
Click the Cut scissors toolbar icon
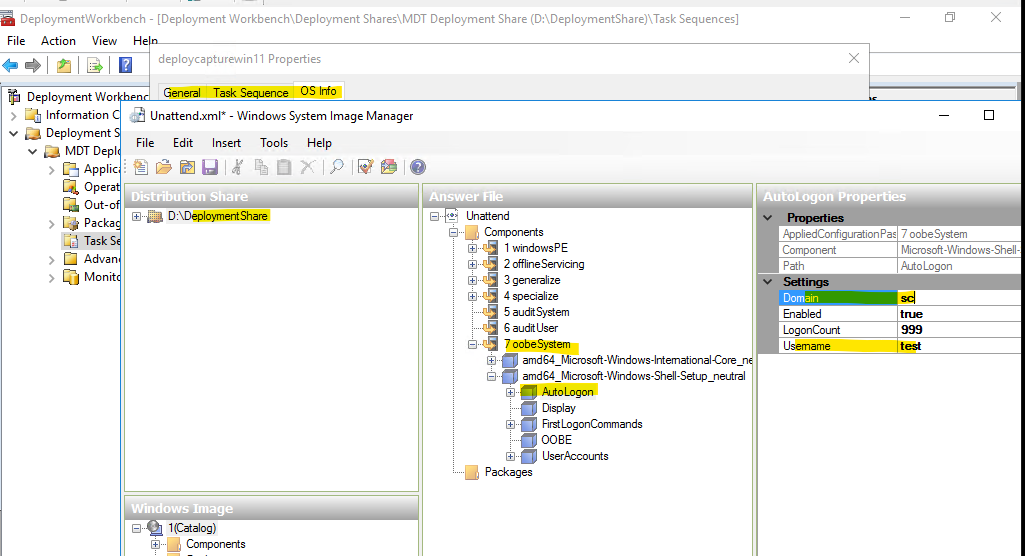click(237, 167)
